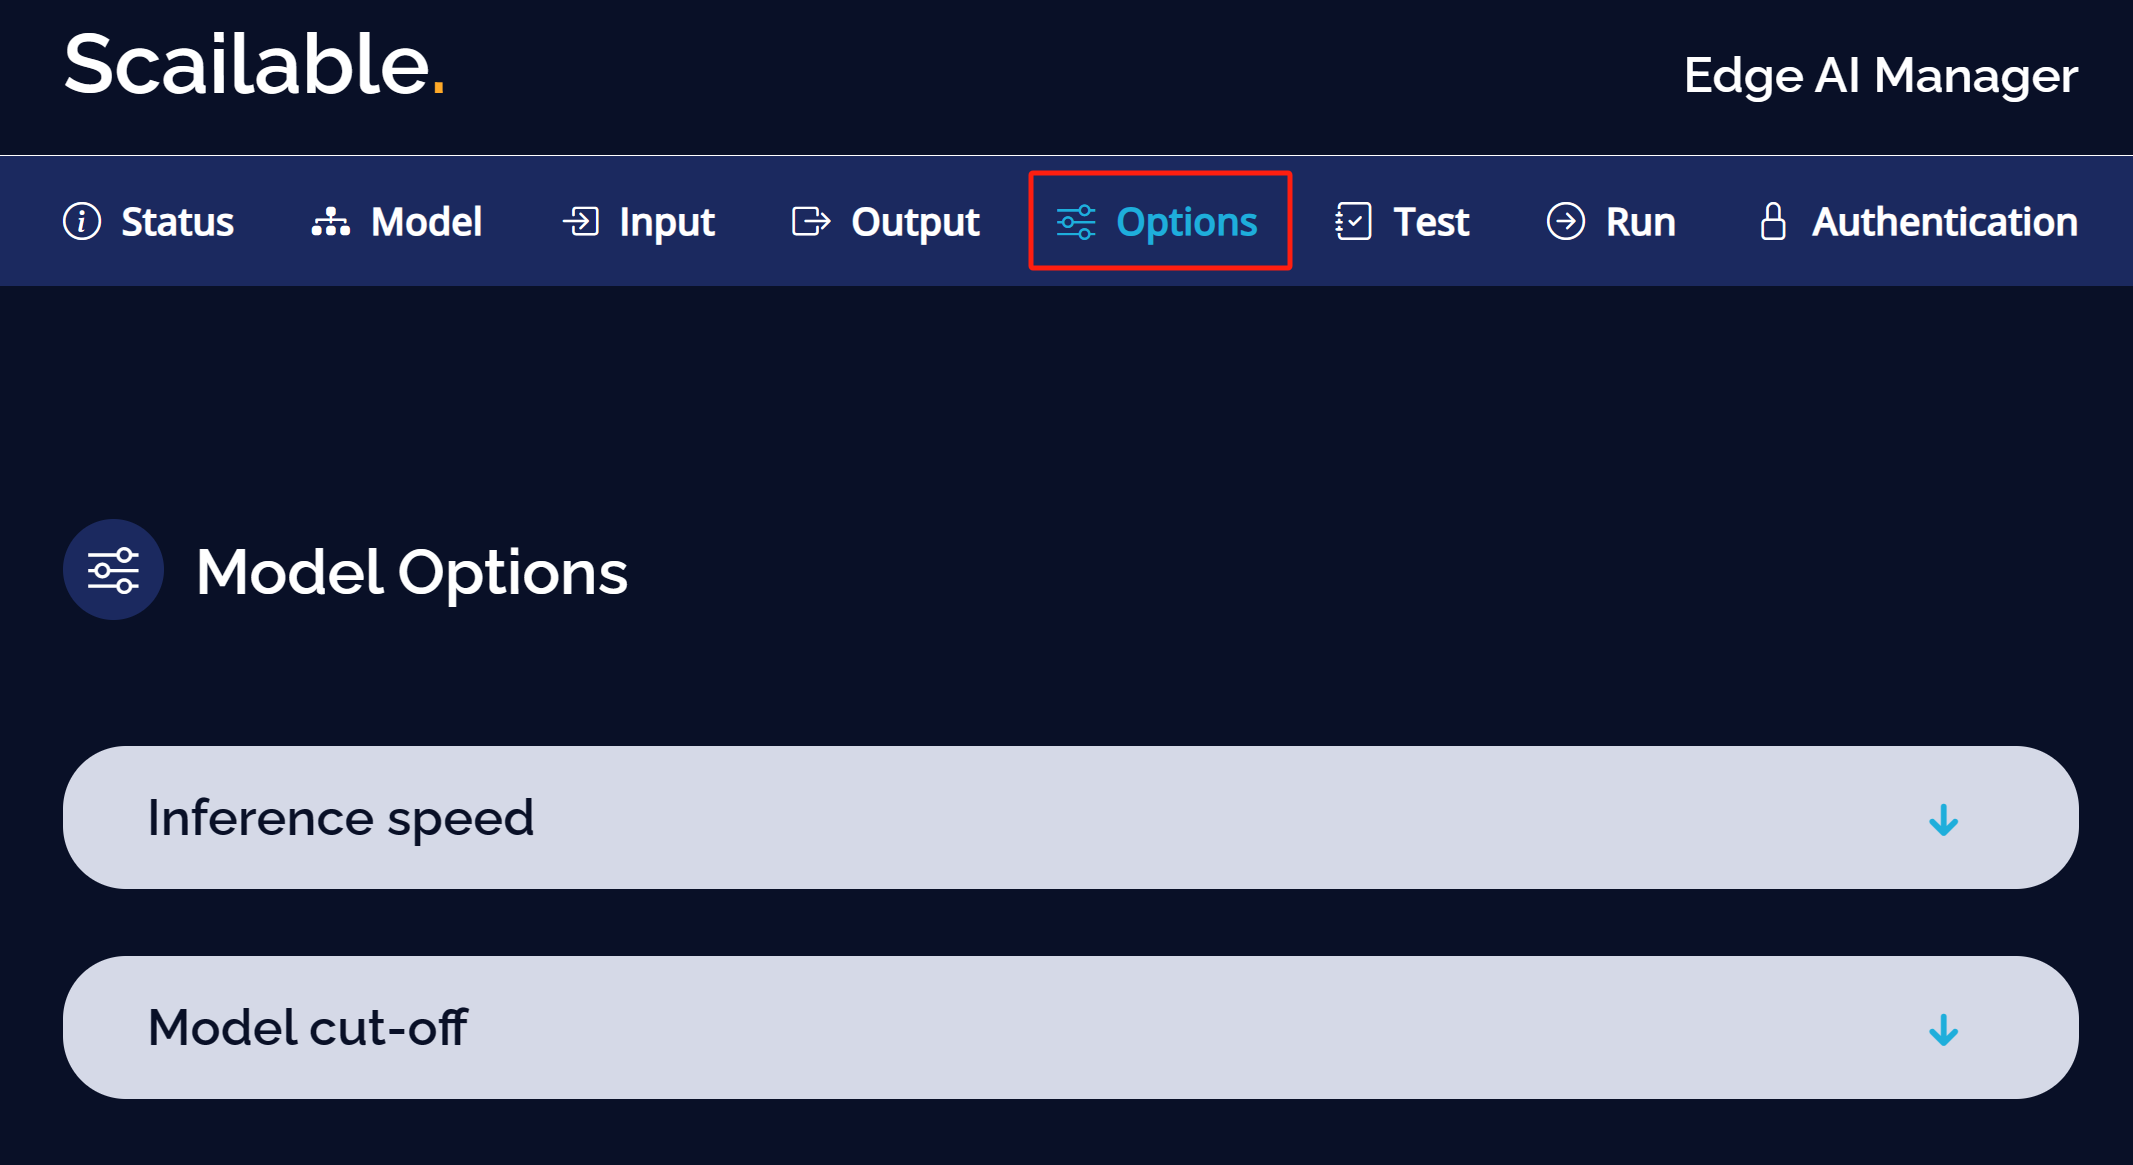Open the Authentication tab
Viewport: 2133px width, 1165px height.
(x=1919, y=221)
